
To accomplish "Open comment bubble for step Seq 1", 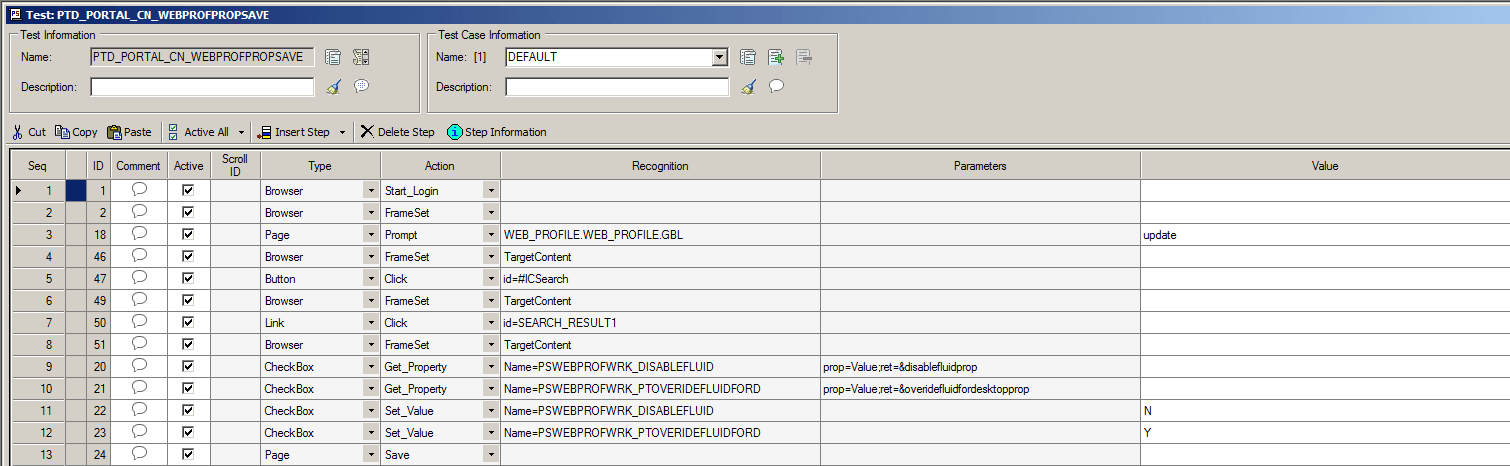I will pos(139,190).
